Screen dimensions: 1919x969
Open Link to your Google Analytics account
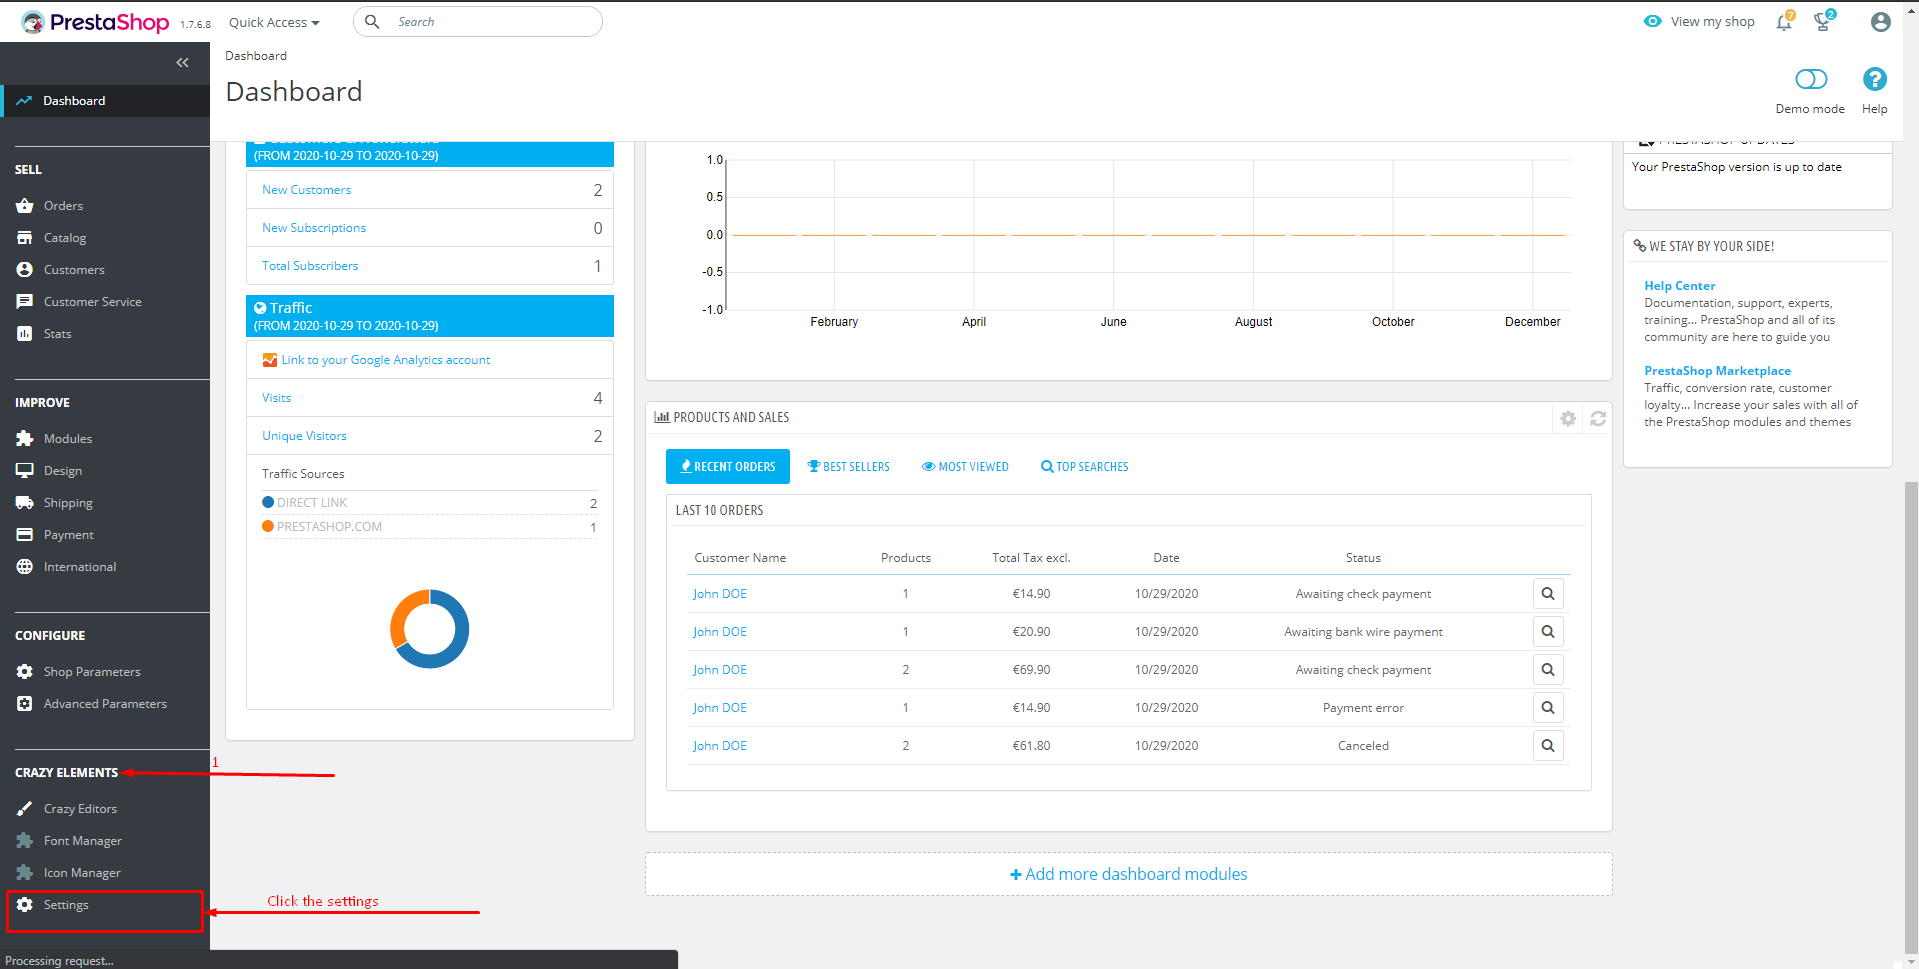pyautogui.click(x=385, y=359)
